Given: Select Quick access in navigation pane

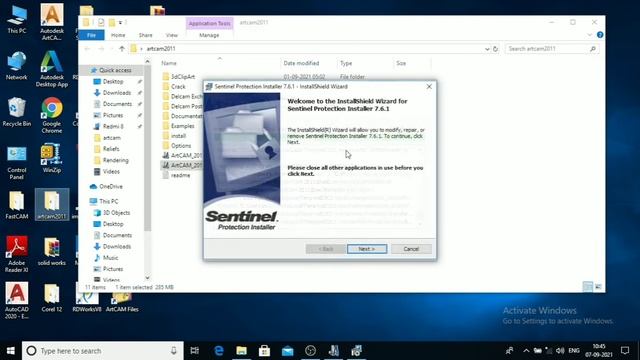Looking at the screenshot, I should 115,70.
